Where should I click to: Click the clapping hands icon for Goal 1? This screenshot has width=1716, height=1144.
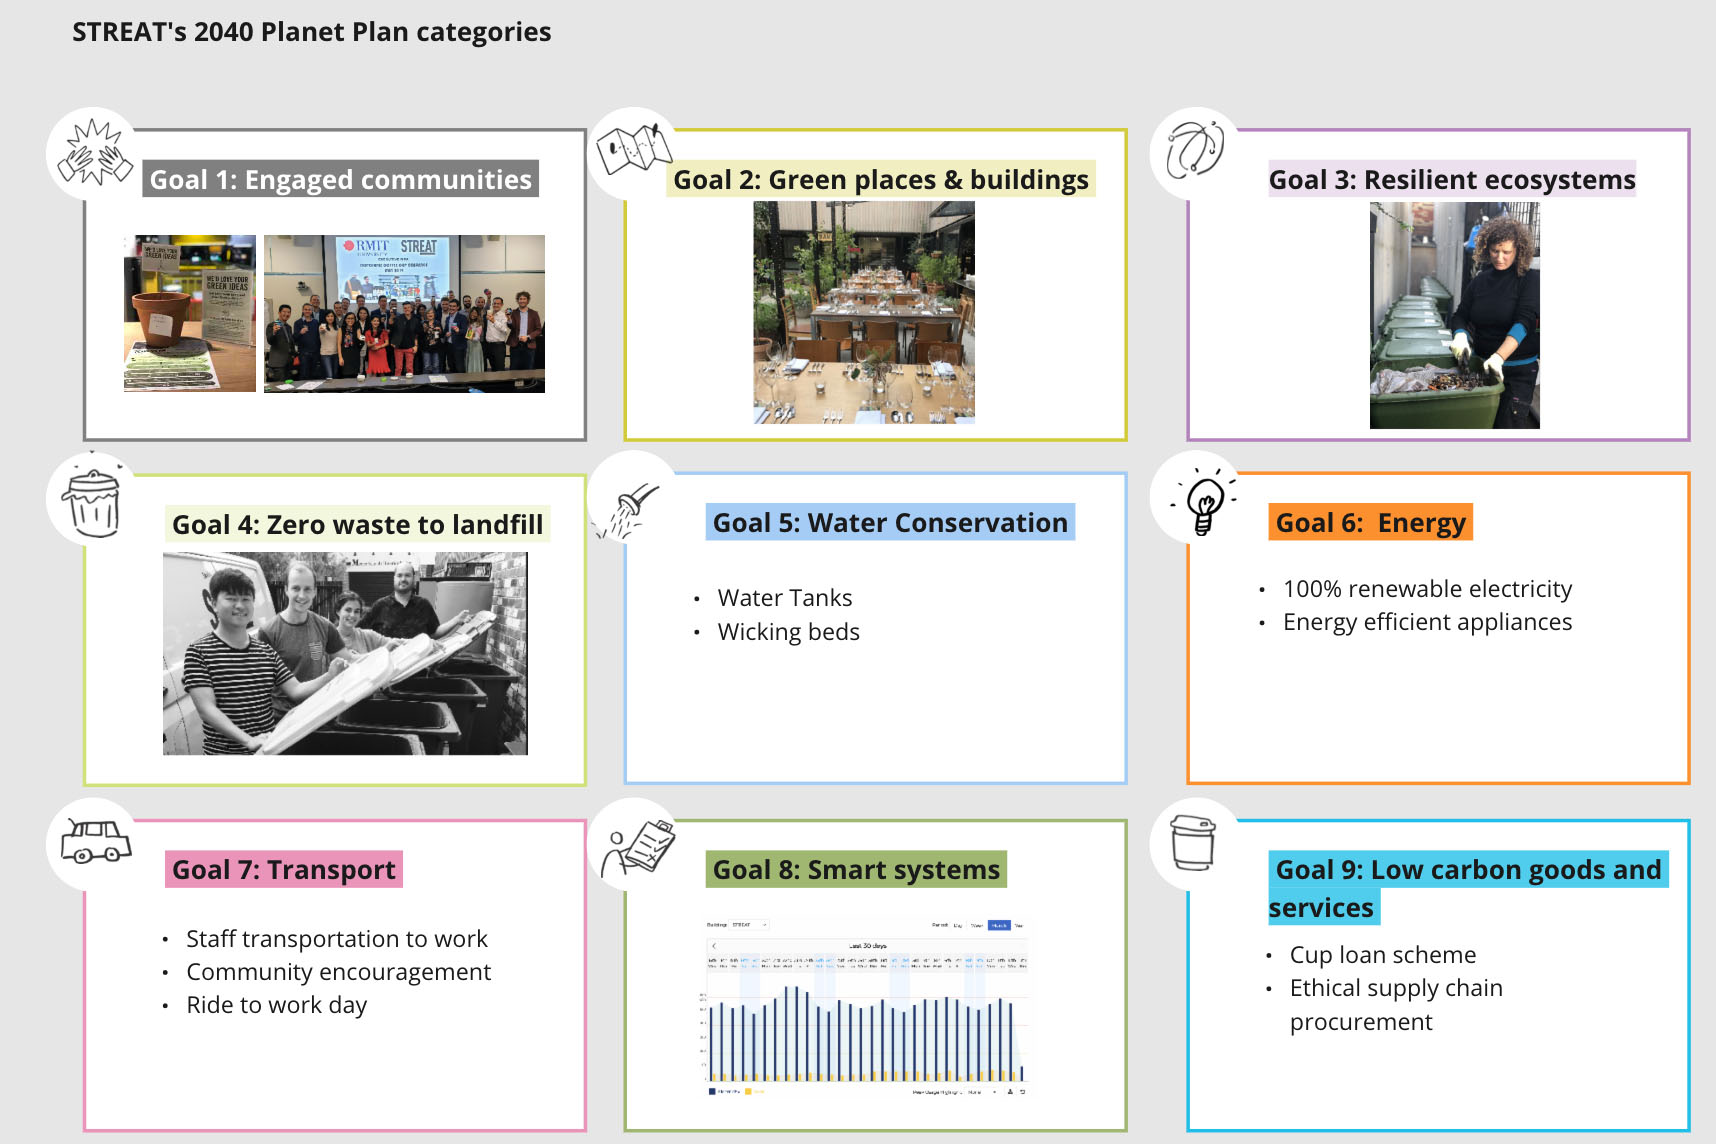coord(94,154)
